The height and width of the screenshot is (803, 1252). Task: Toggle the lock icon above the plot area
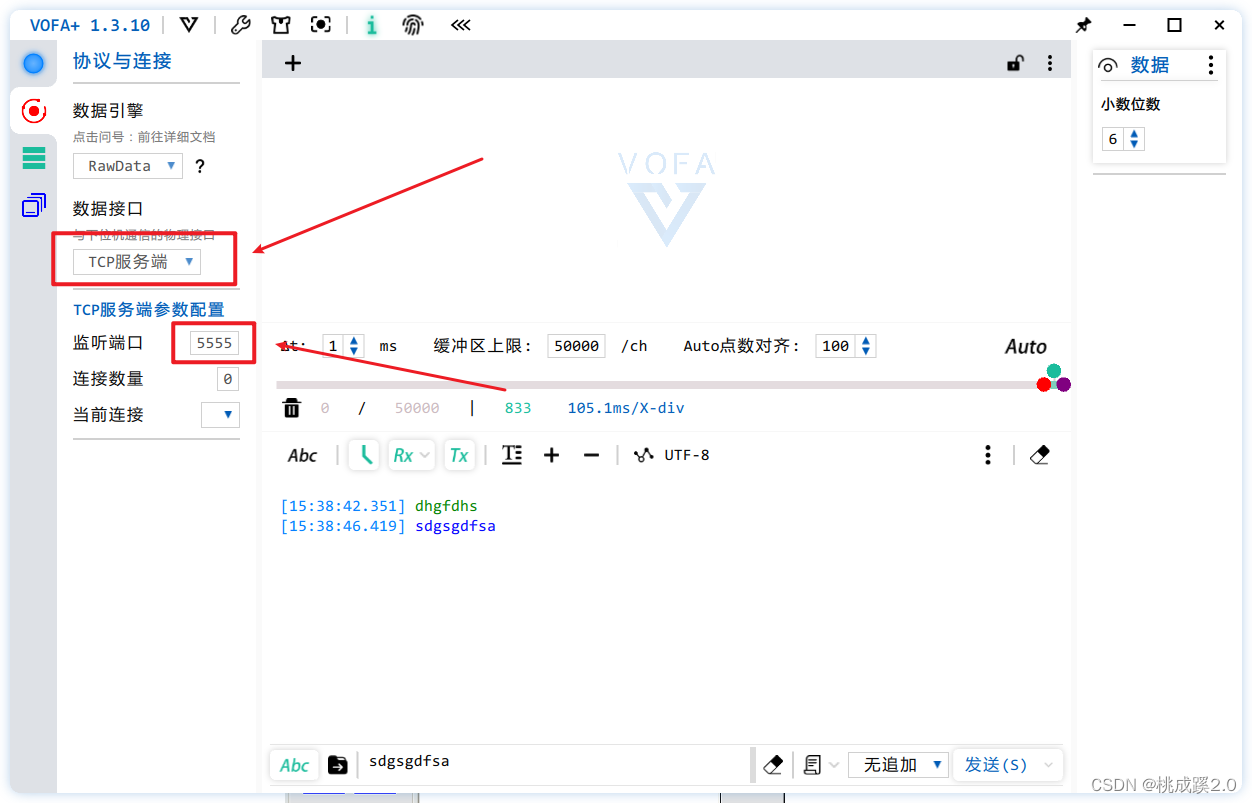(1015, 62)
